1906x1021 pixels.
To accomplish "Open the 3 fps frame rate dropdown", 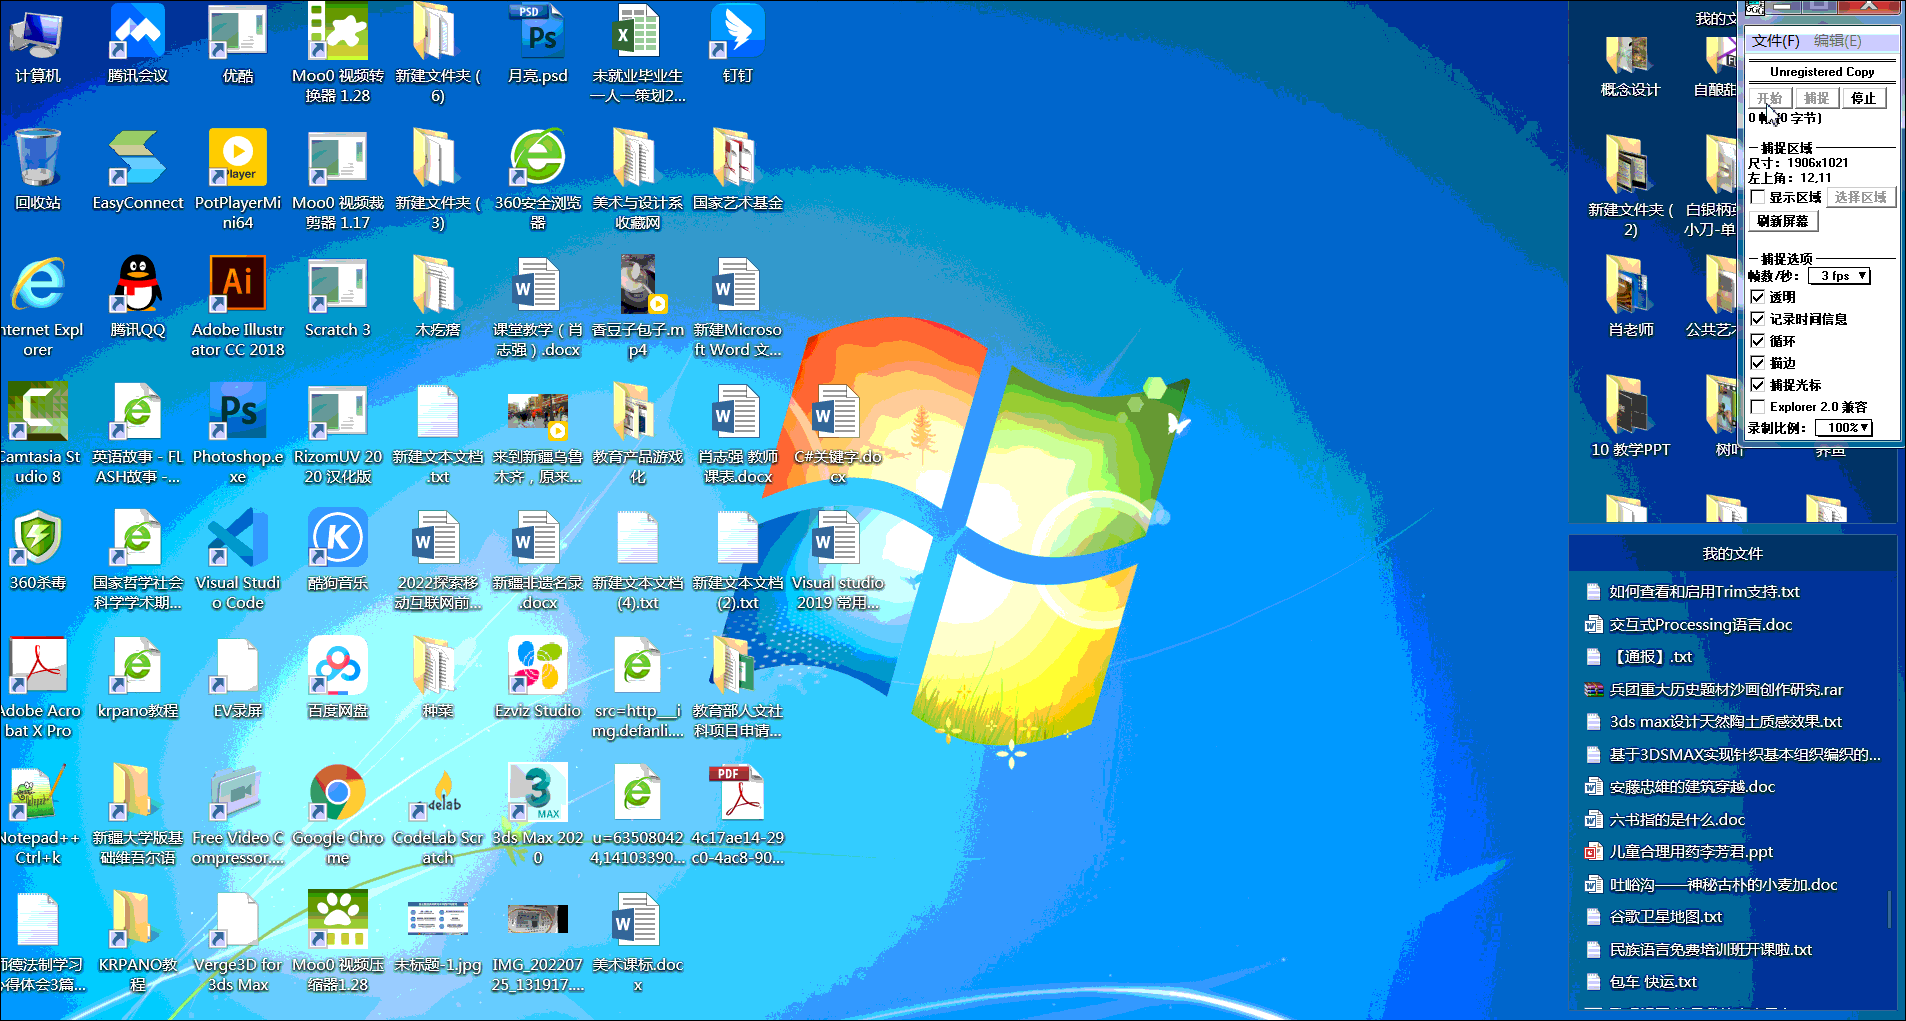I will click(x=1839, y=276).
